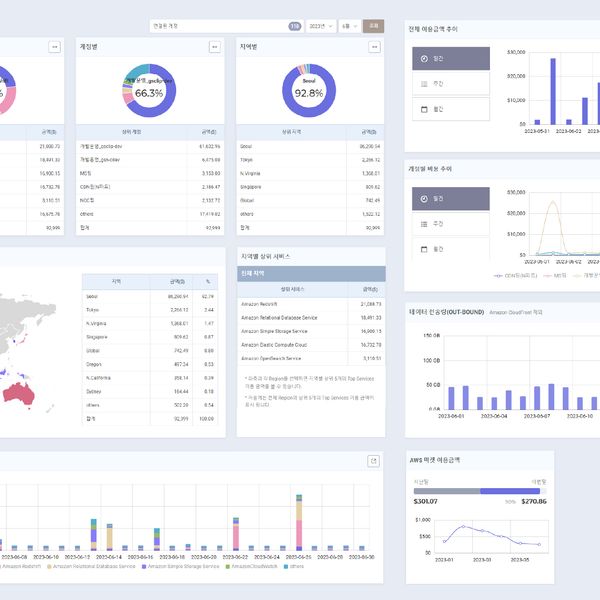The width and height of the screenshot is (600, 600).
Task: Click the export icon above the stacked bar chart
Action: tap(374, 461)
